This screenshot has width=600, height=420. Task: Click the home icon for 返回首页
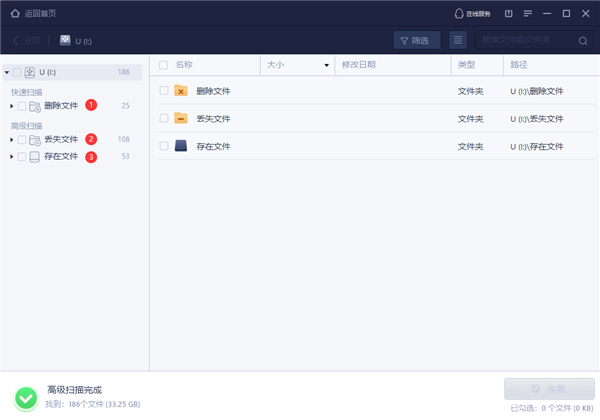(15, 13)
